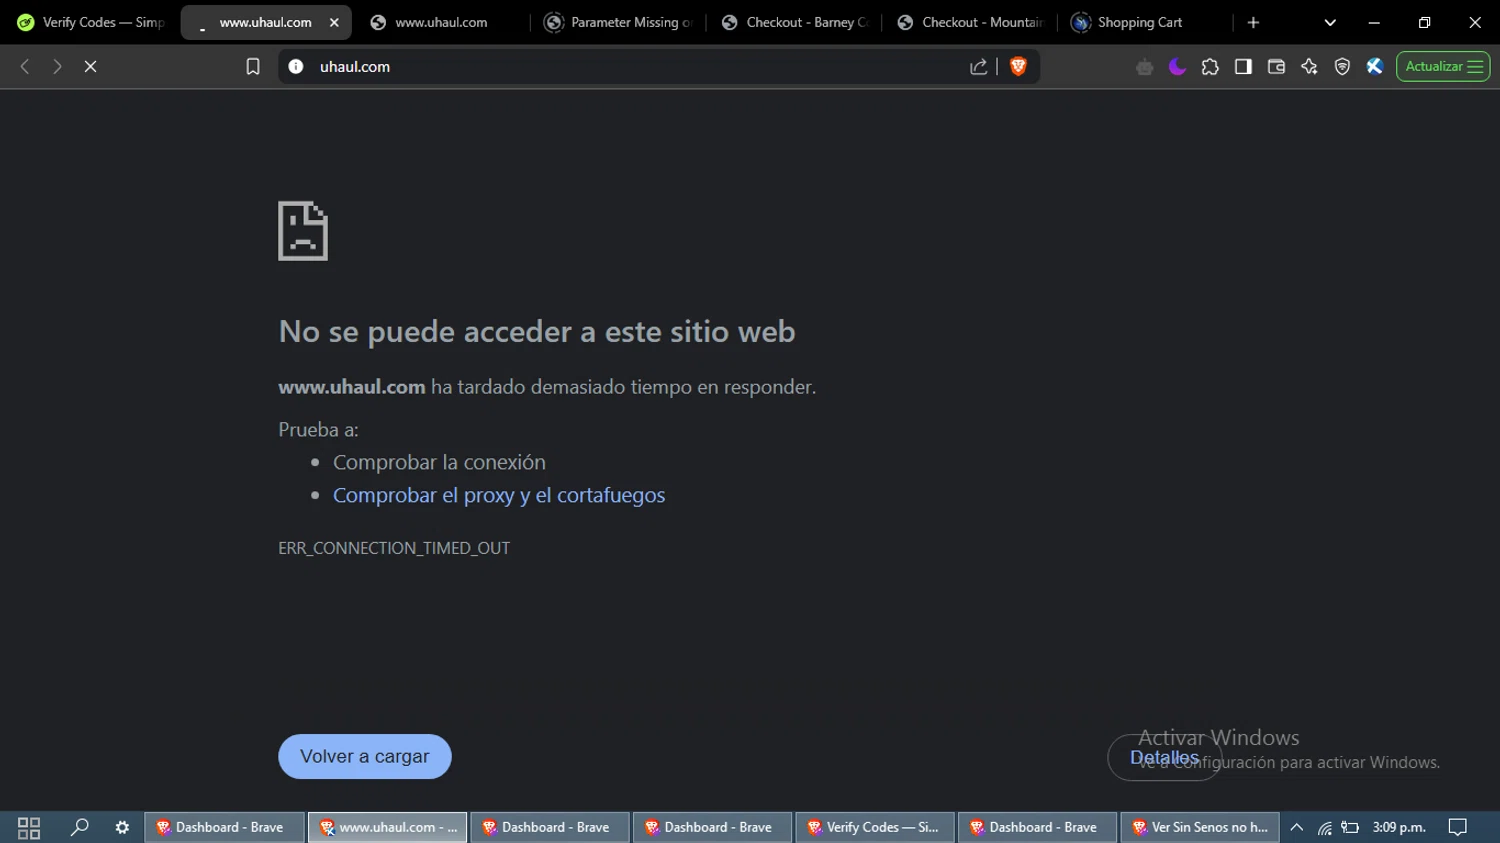Share this page using the share icon
Viewport: 1500px width, 843px height.
pos(979,66)
